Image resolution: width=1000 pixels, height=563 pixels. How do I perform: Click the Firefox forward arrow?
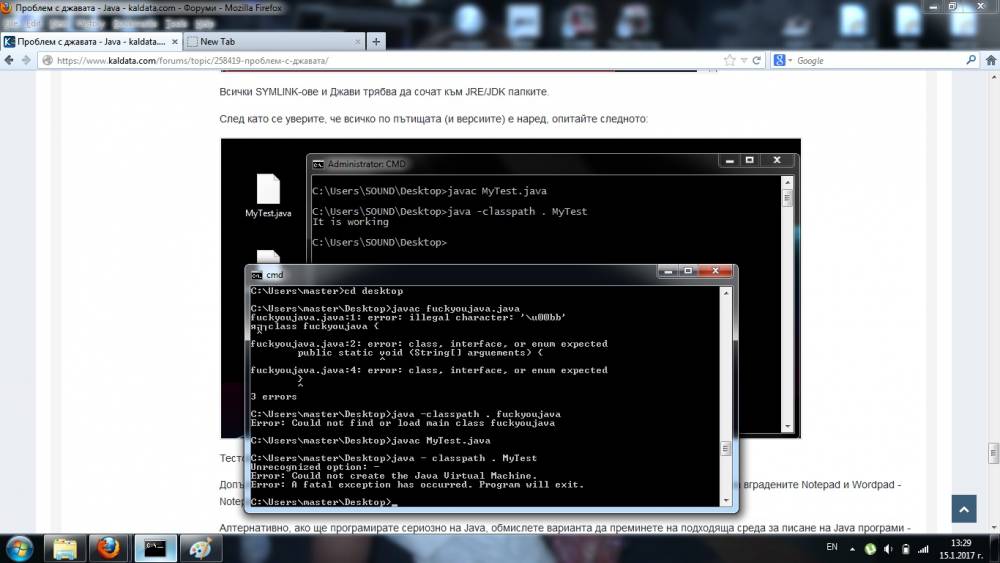tap(26, 60)
